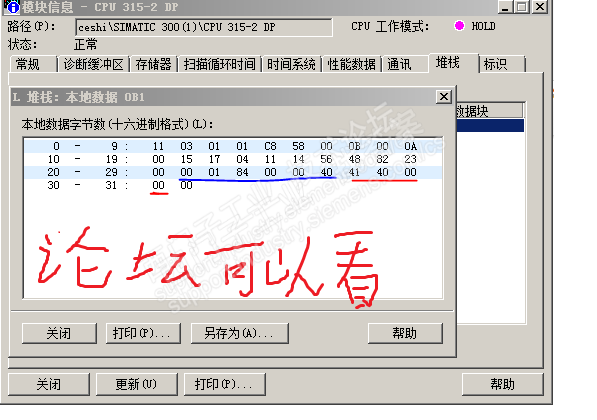Click 关闭 in the L stack dialog
The height and width of the screenshot is (420, 597).
59,333
